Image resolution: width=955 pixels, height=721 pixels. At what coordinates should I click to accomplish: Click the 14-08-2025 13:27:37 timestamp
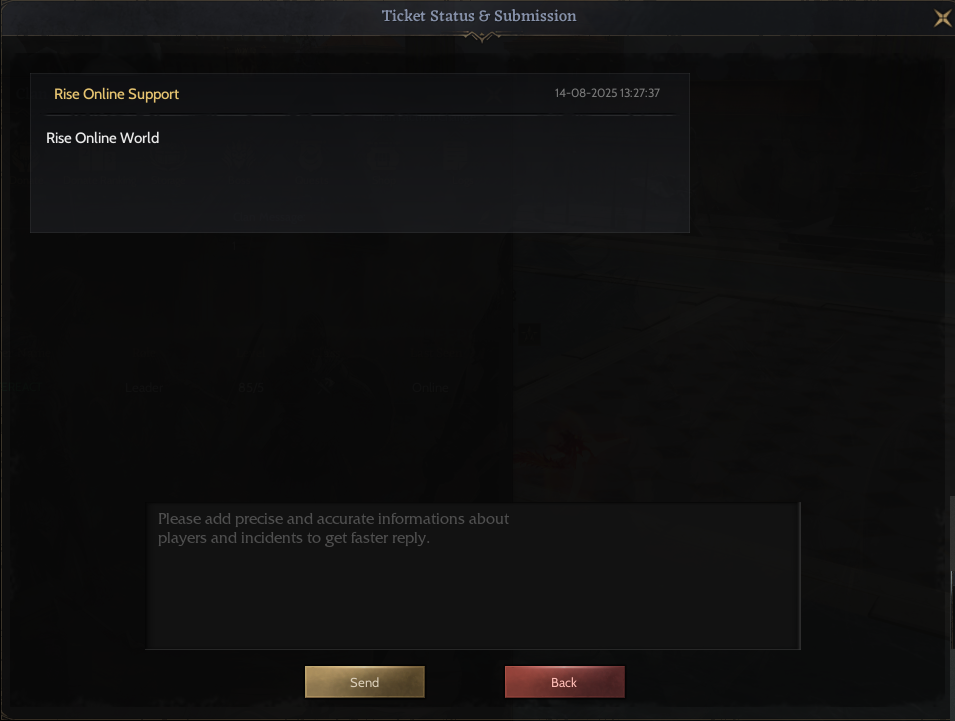[607, 93]
